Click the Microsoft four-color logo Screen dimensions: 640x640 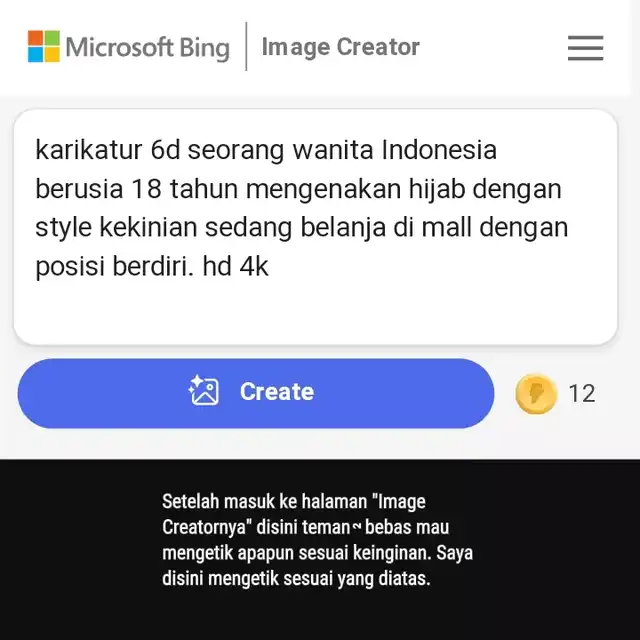44,47
